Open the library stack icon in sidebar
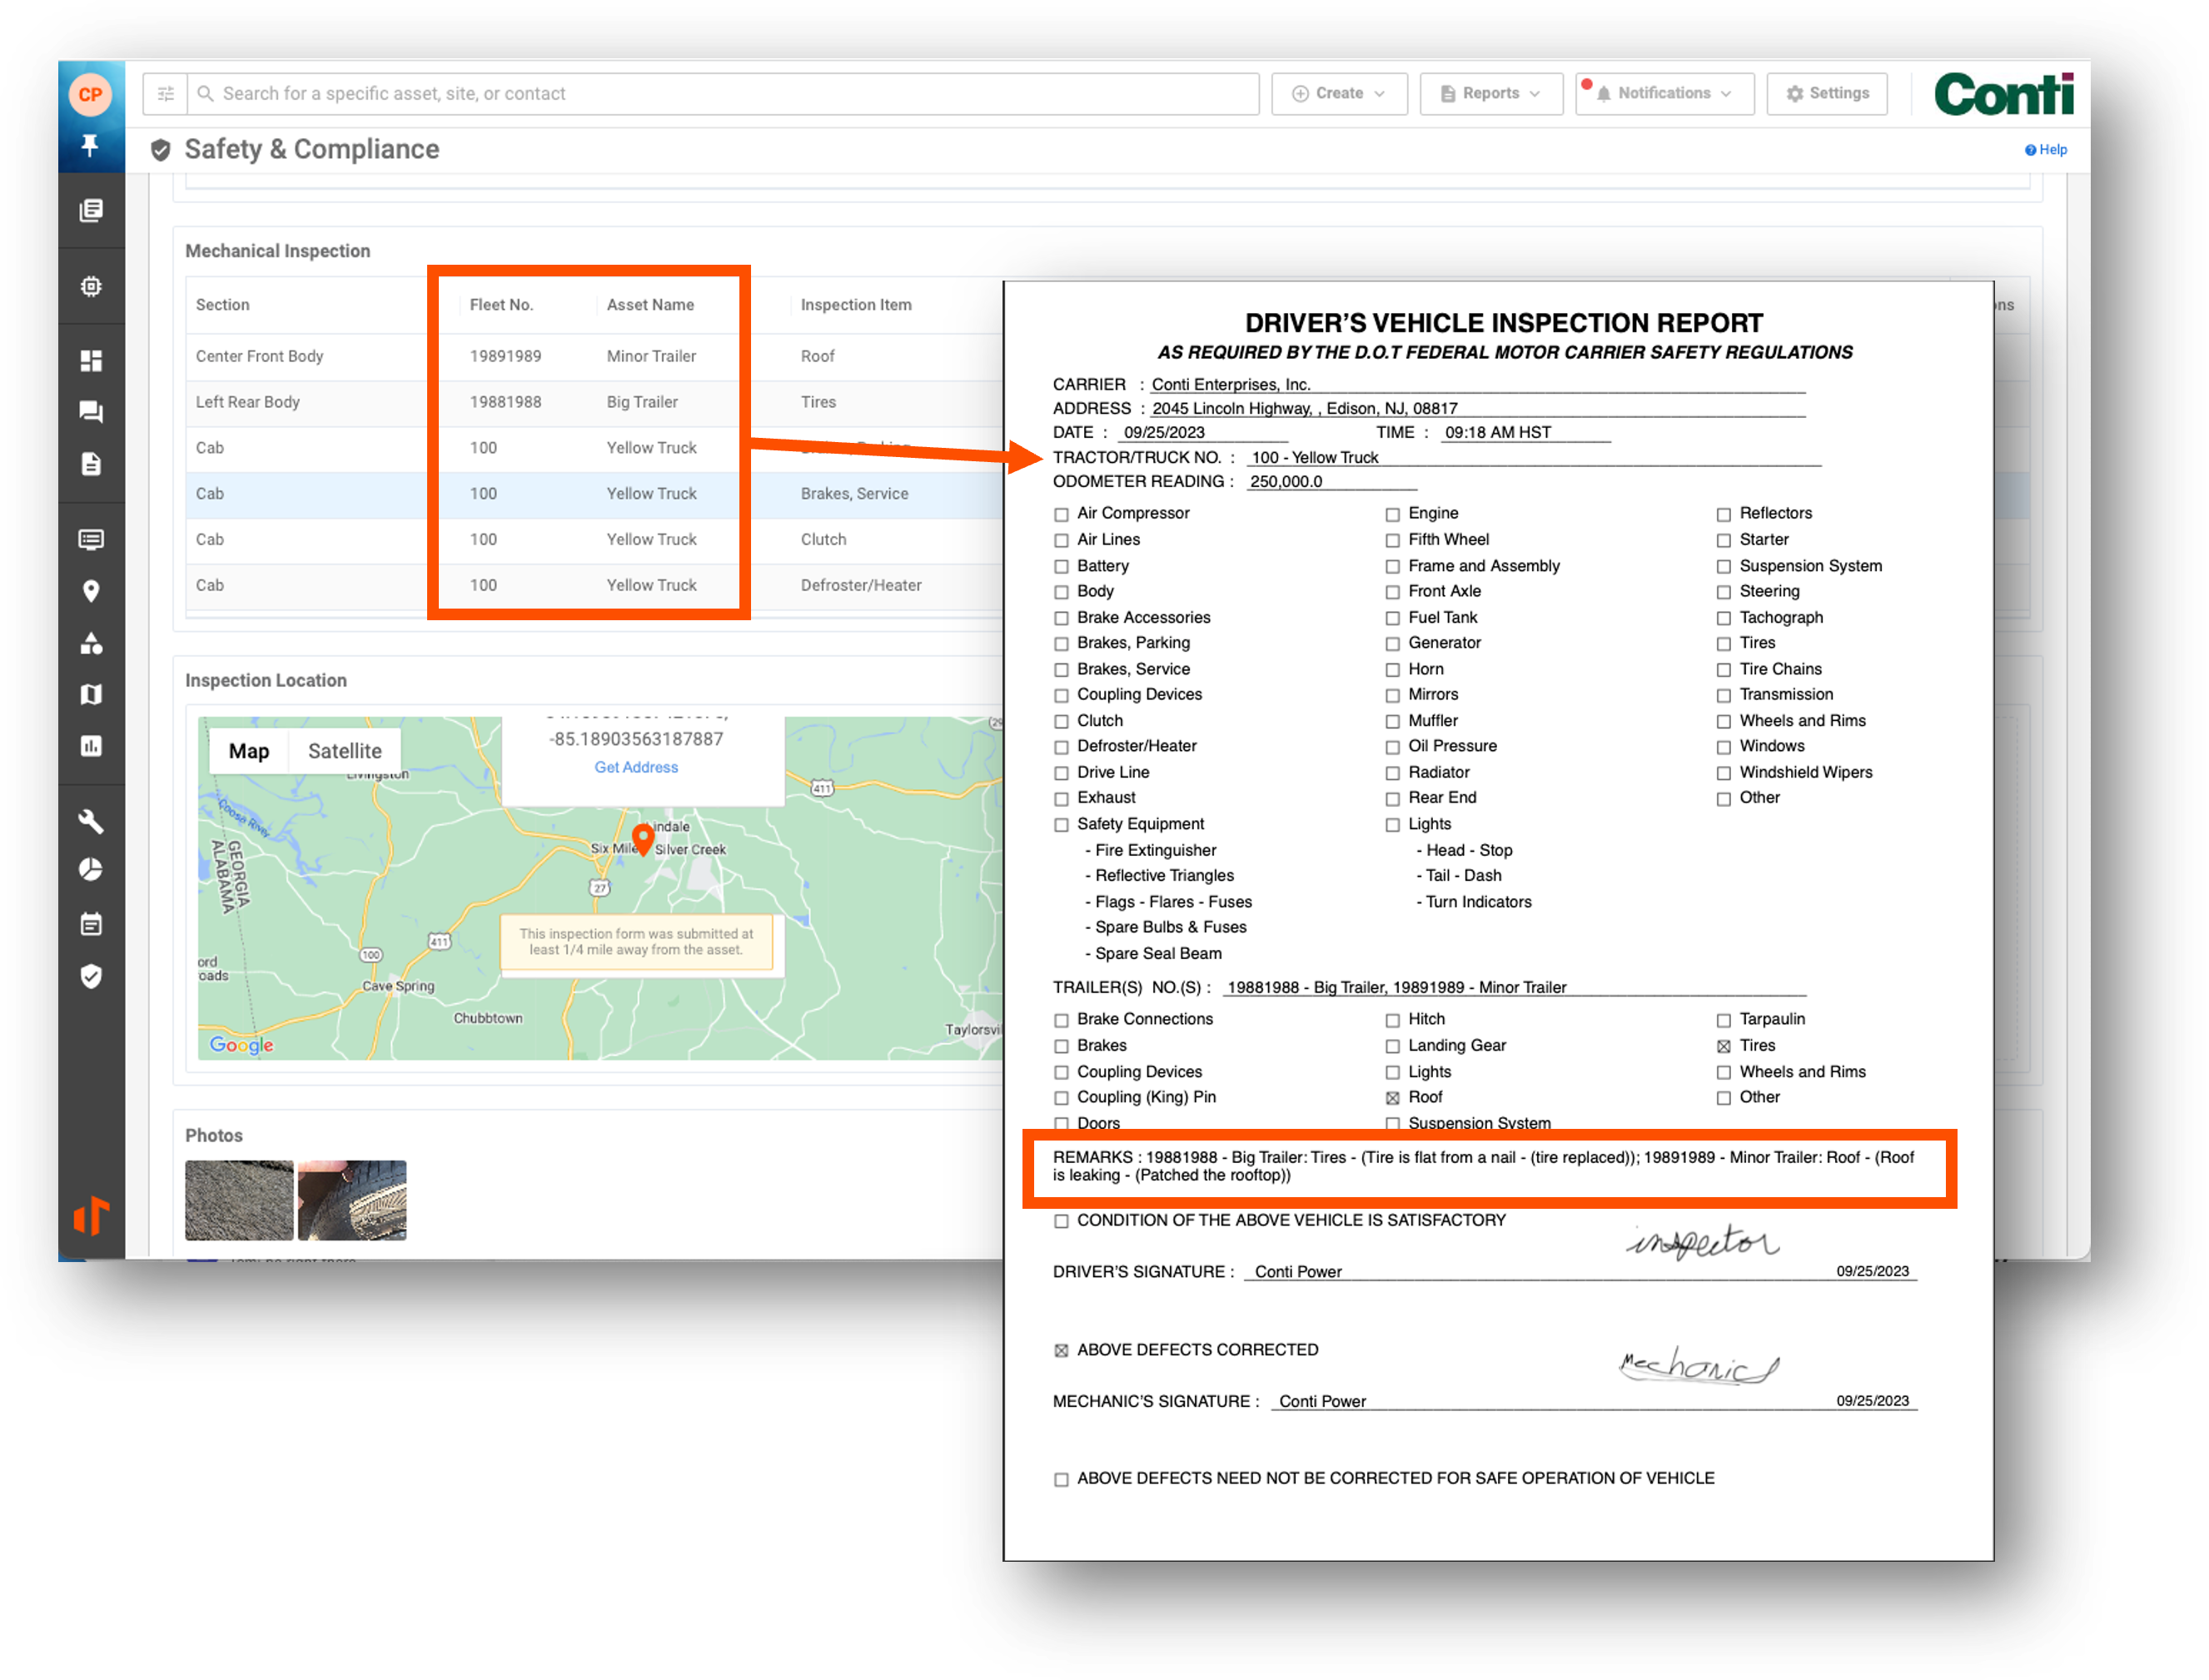2209x1680 pixels. coord(91,210)
